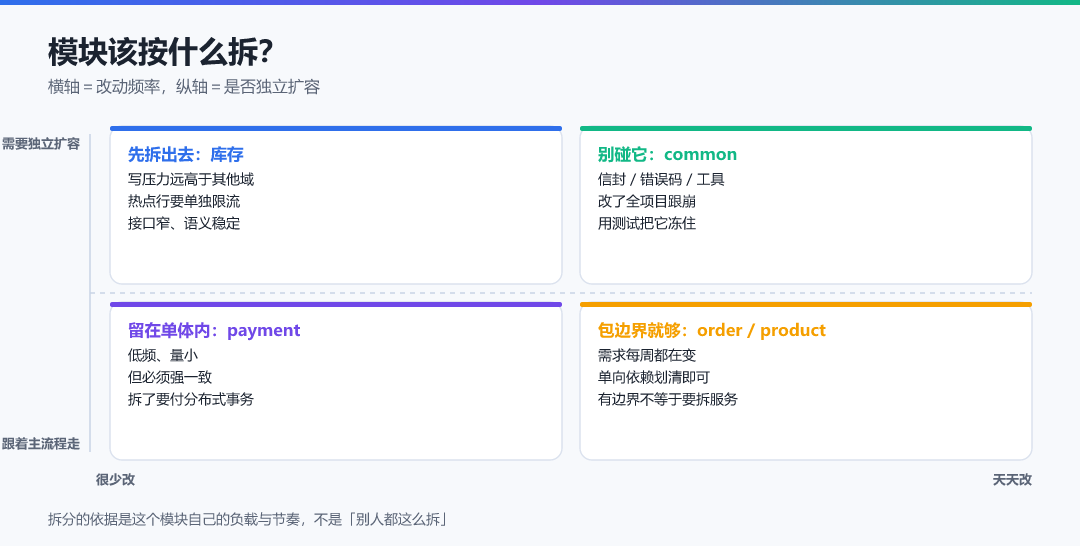1080x546 pixels.
Task: Click the axis label 很少改
Action: 115,480
